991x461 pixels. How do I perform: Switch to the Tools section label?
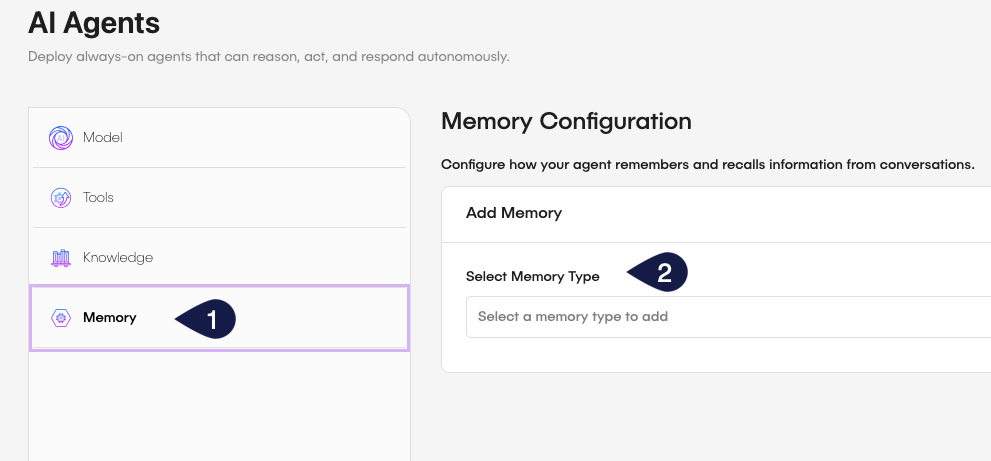tap(98, 198)
